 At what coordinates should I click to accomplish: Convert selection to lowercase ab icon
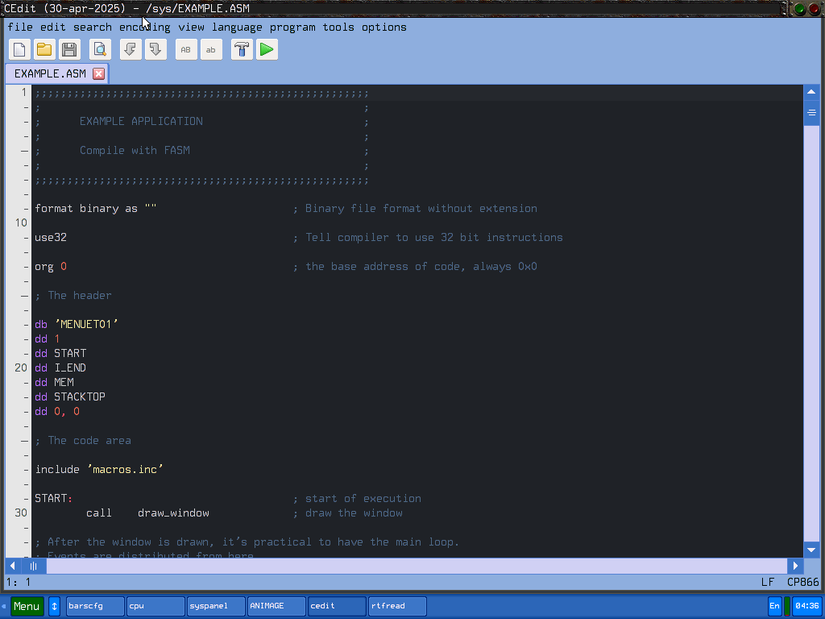[211, 49]
